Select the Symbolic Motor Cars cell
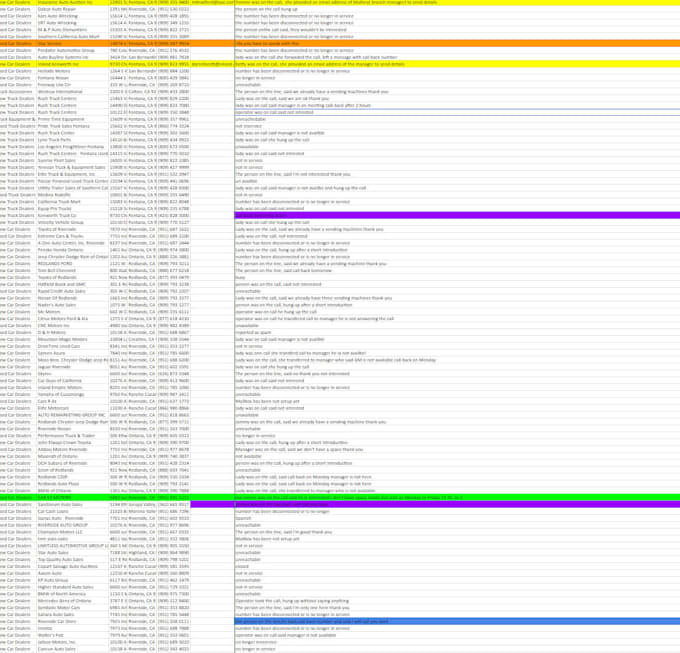The width and height of the screenshot is (680, 653). coord(72,608)
